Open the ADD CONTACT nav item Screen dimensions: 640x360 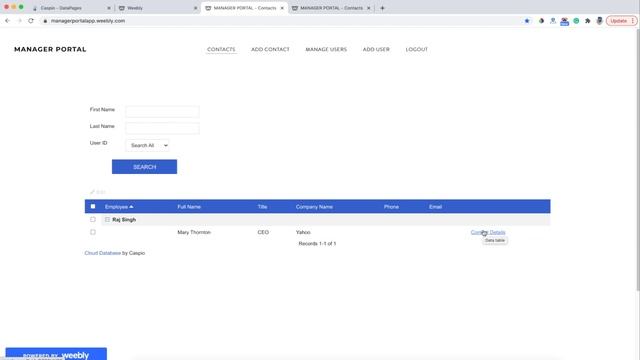tap(270, 49)
